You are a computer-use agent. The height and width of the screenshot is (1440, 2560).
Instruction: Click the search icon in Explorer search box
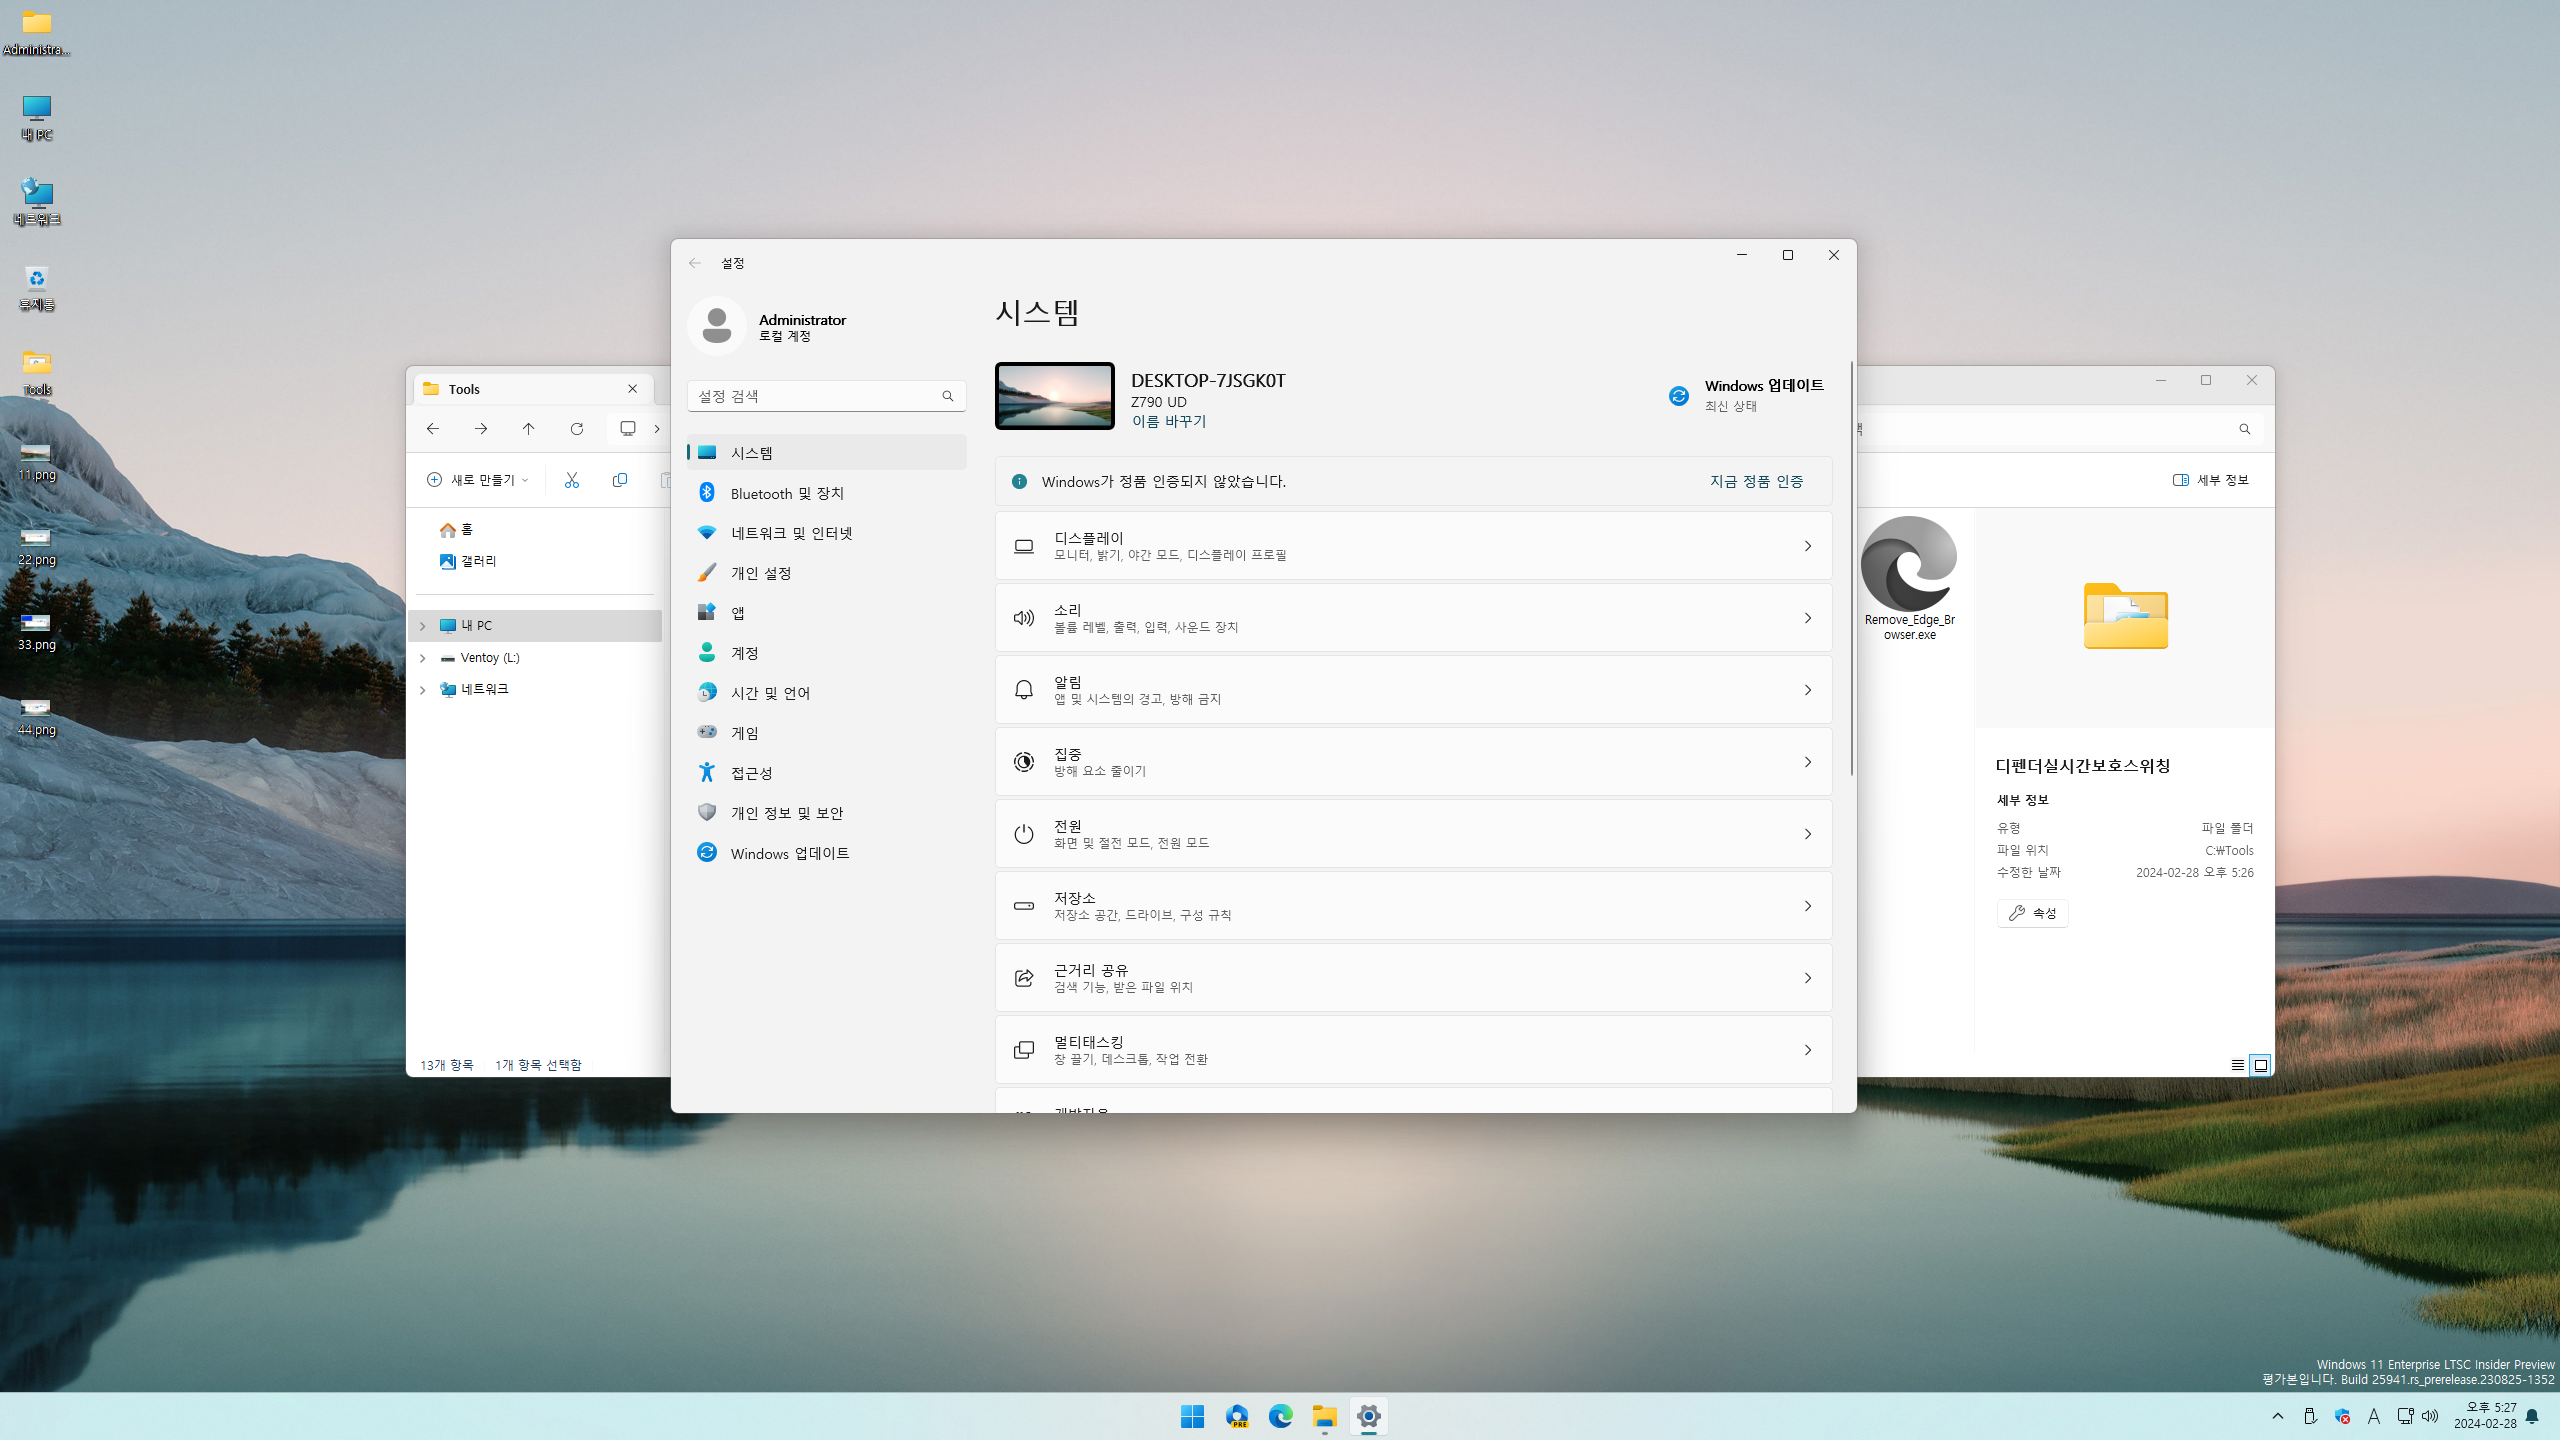(x=2244, y=429)
